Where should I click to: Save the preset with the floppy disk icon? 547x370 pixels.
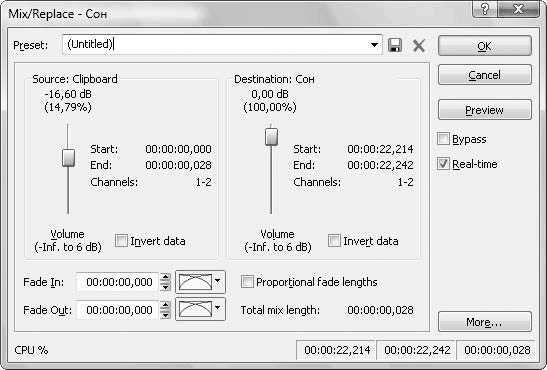pos(395,45)
